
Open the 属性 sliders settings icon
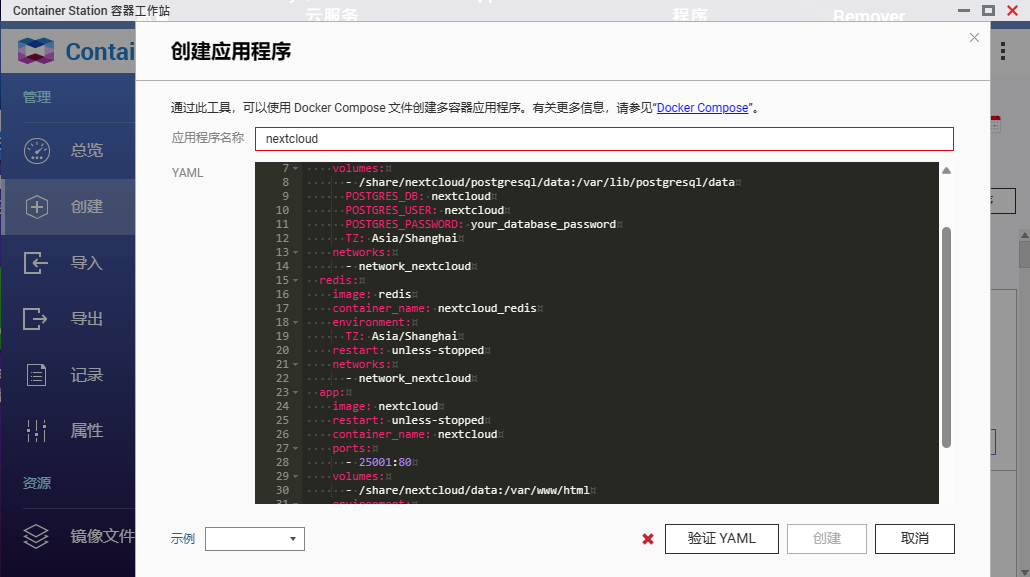(x=37, y=431)
